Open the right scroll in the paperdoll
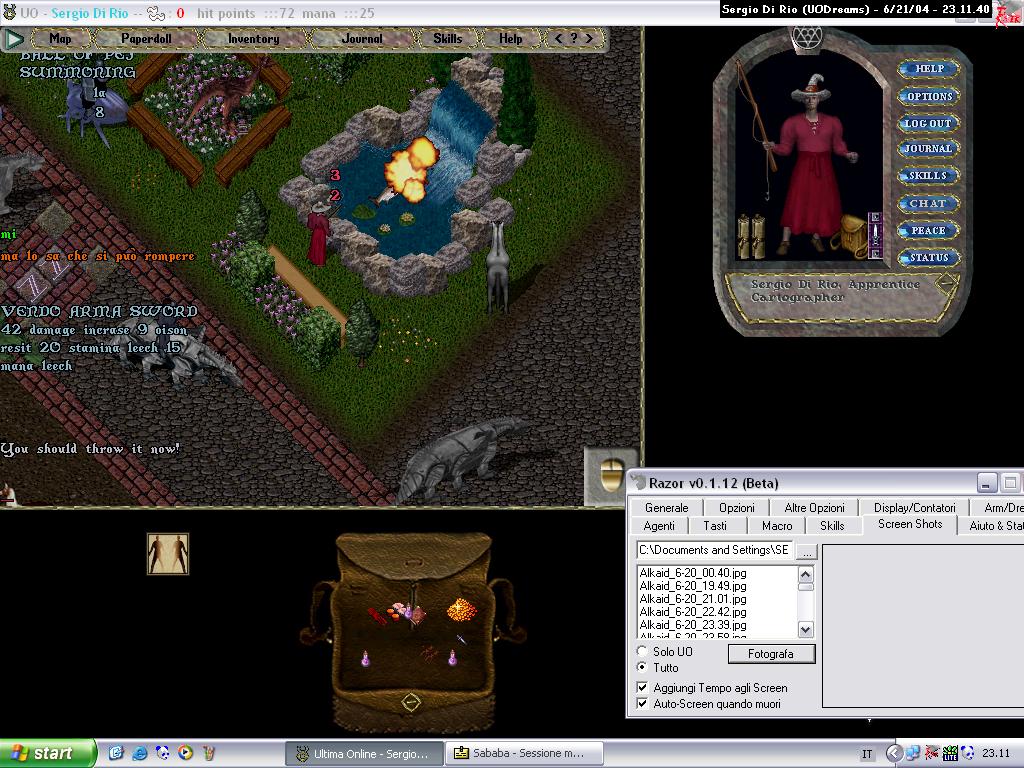The height and width of the screenshot is (768, 1024). [x=758, y=237]
